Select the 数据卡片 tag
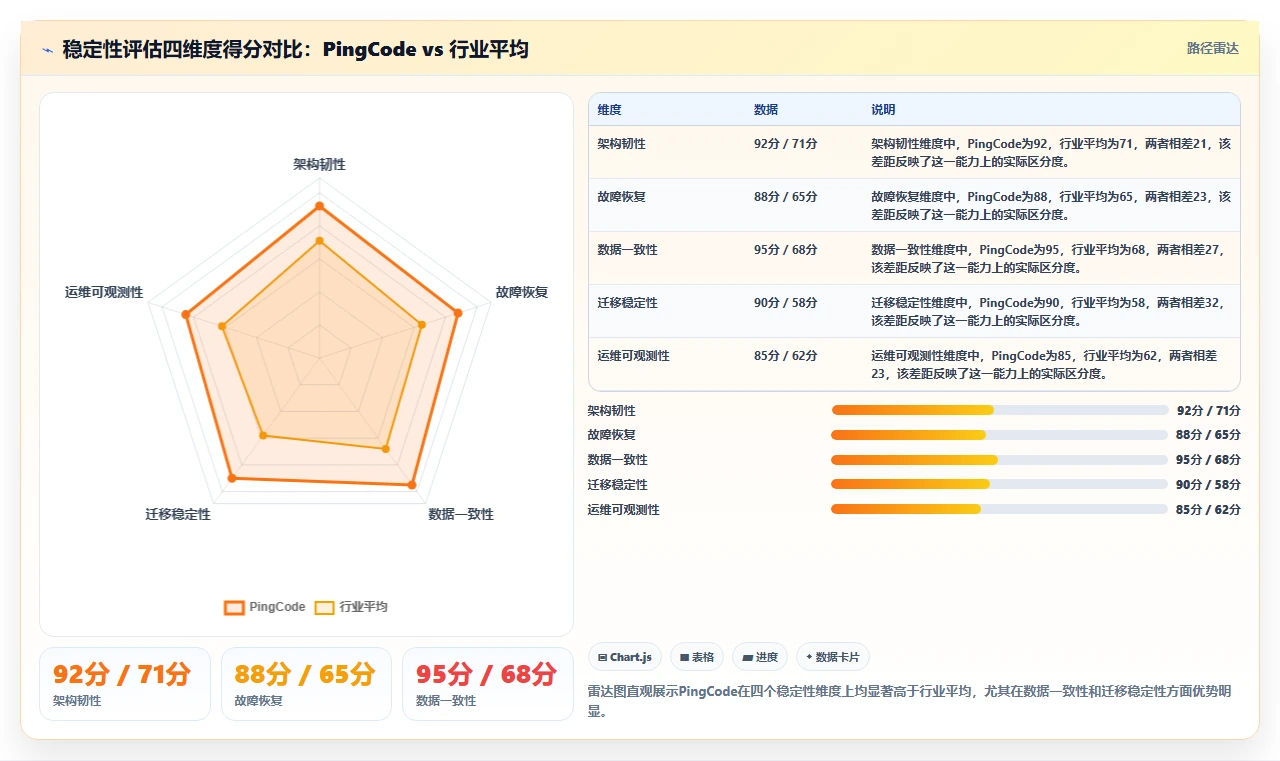 click(x=833, y=657)
